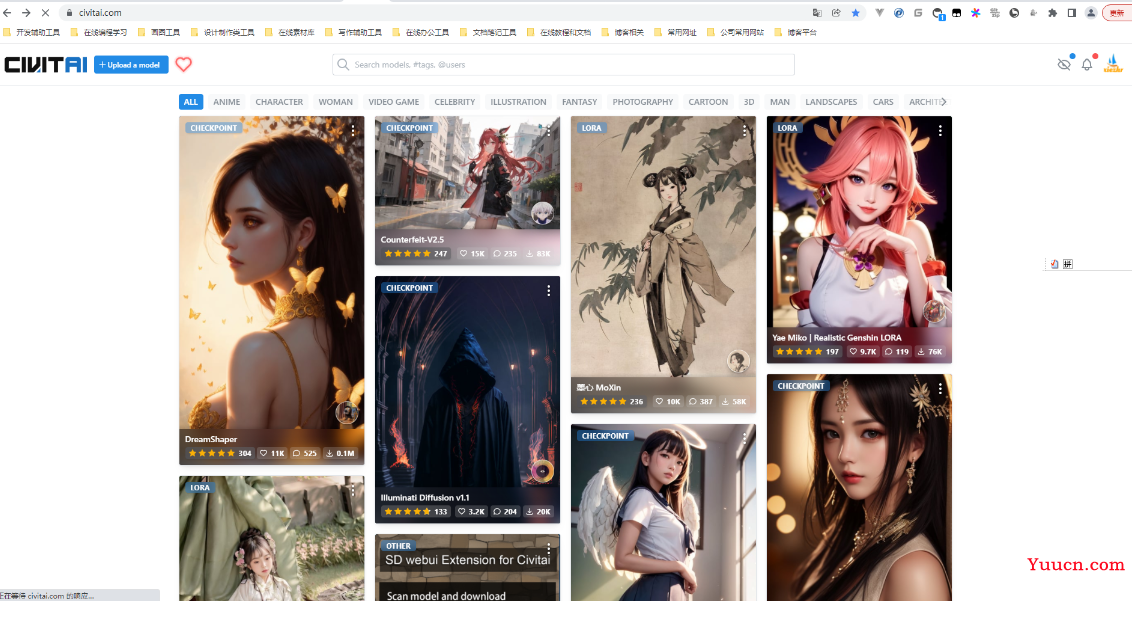This screenshot has width=1137, height=619.
Task: Click the Illuminati Diffusion v1.1 title
Action: click(x=425, y=498)
